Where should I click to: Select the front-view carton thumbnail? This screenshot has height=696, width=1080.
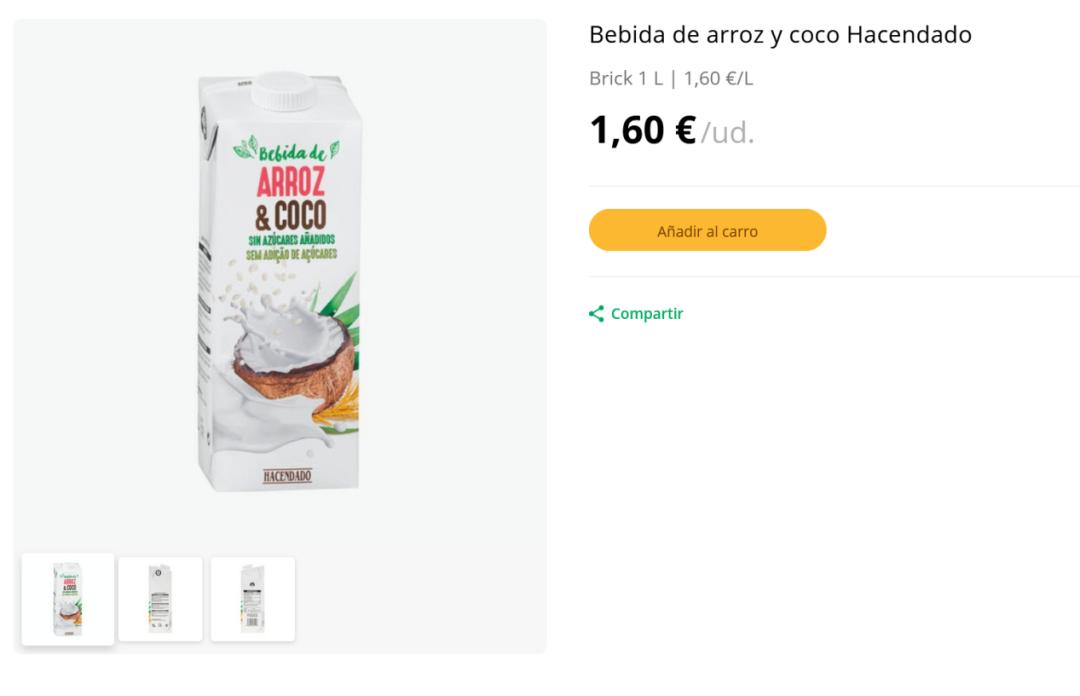[67, 598]
